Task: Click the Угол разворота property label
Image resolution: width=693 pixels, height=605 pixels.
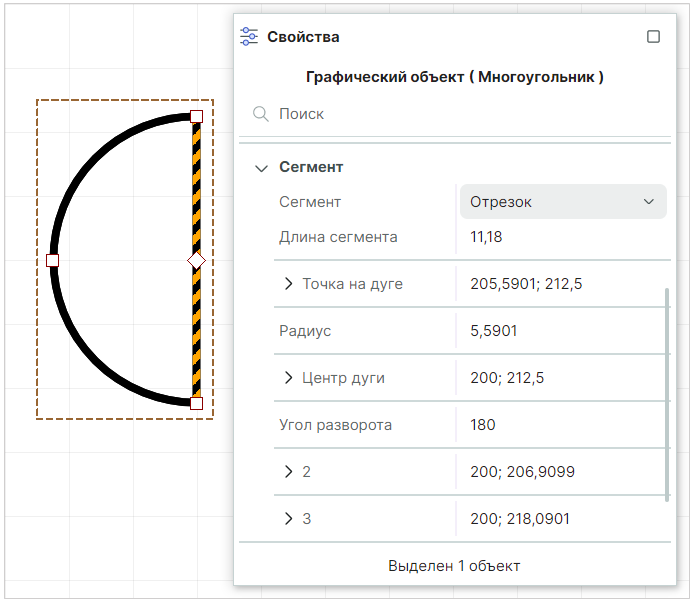Action: 335,425
